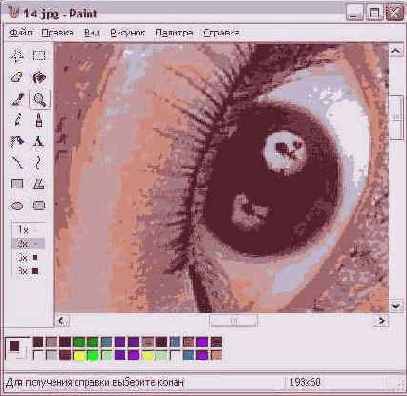
Task: Select the last zoom option at list bottom
Action: tap(28, 271)
